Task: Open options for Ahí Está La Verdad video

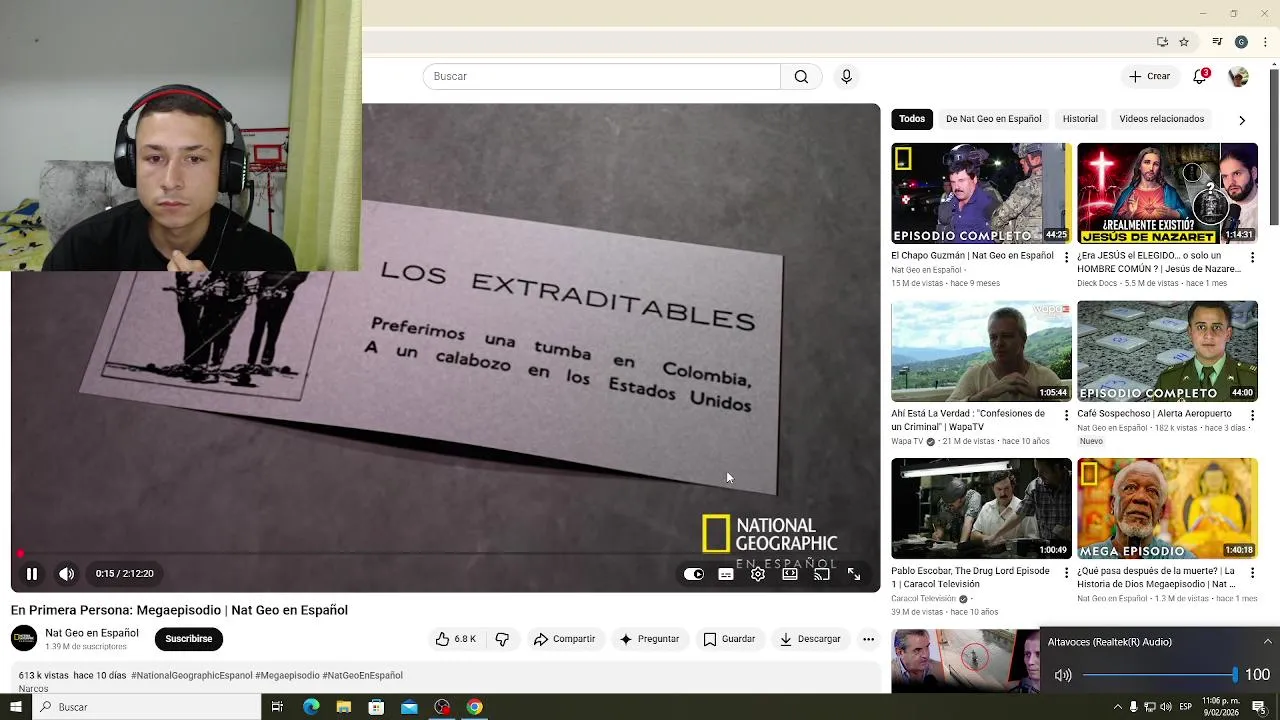Action: tap(1065, 415)
